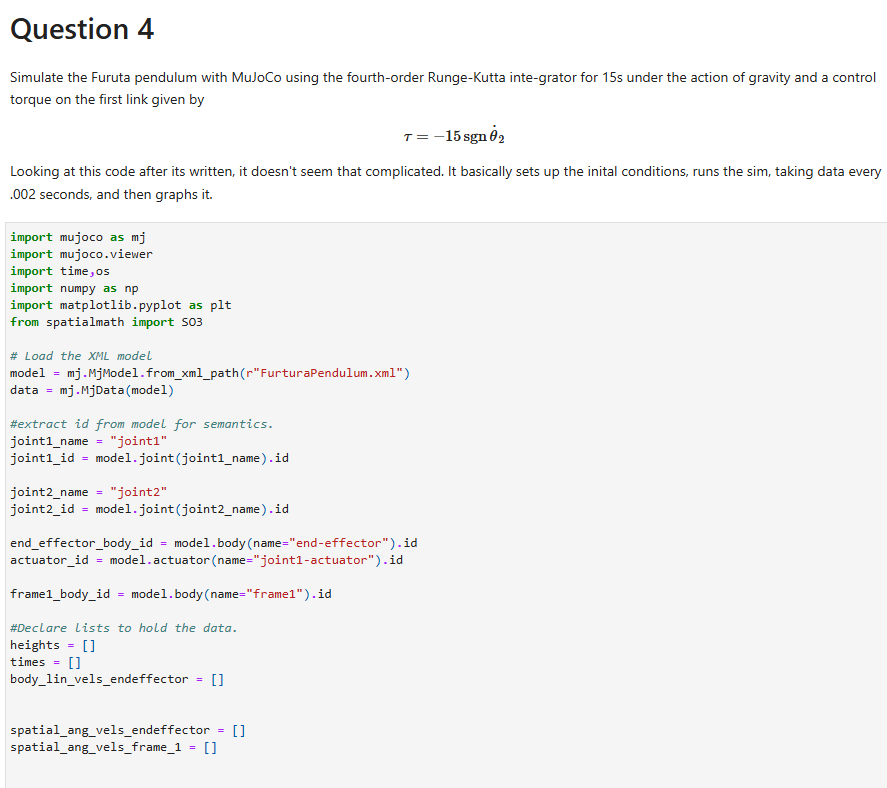This screenshot has width=887, height=788.
Task: Click the "data = mj.MjData(model)" line
Action: pos(92,390)
